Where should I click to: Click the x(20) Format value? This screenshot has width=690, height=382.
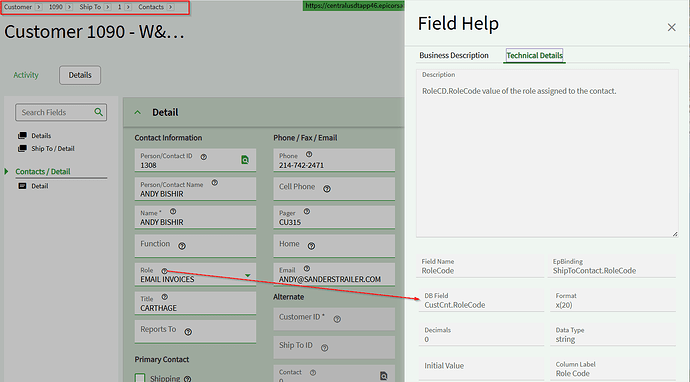tap(564, 305)
